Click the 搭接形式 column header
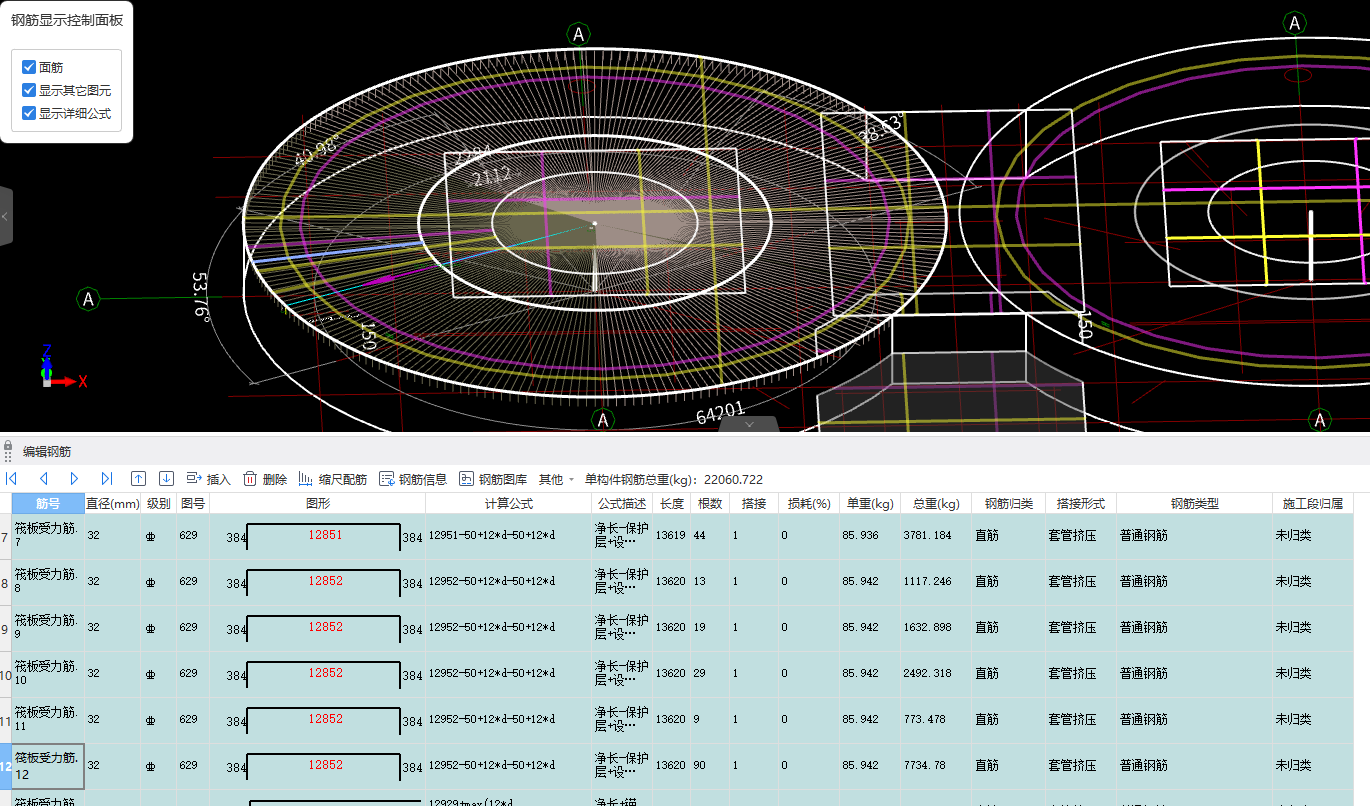Viewport: 1370px width, 806px height. click(x=1081, y=504)
